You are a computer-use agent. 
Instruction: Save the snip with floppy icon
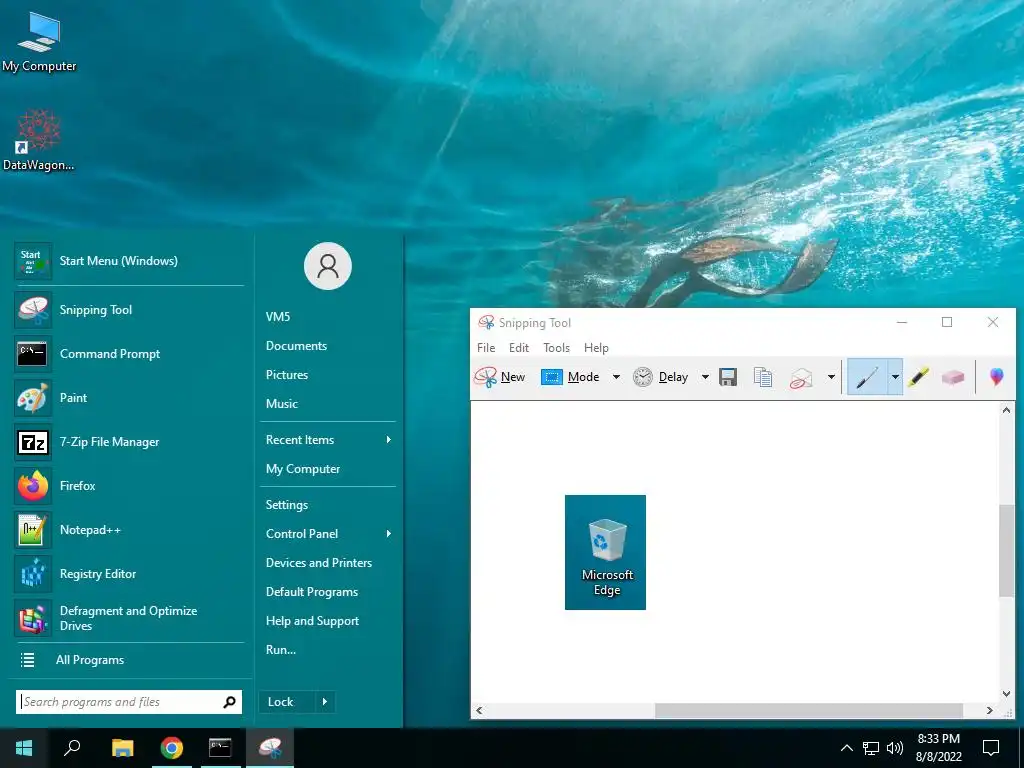pyautogui.click(x=728, y=377)
